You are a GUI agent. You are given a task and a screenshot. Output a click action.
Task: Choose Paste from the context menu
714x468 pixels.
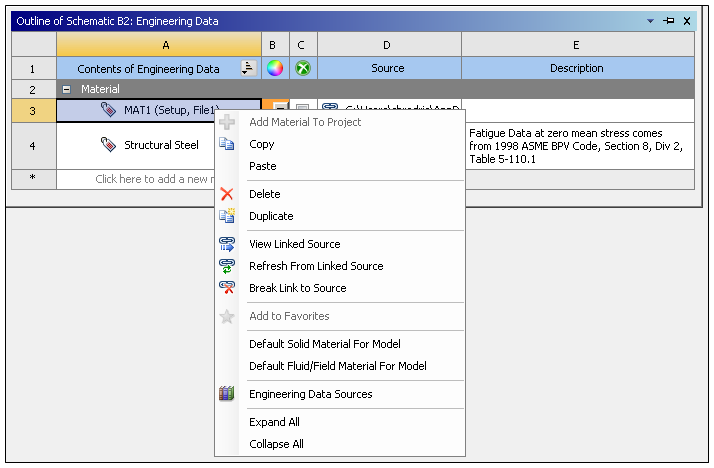pyautogui.click(x=263, y=166)
